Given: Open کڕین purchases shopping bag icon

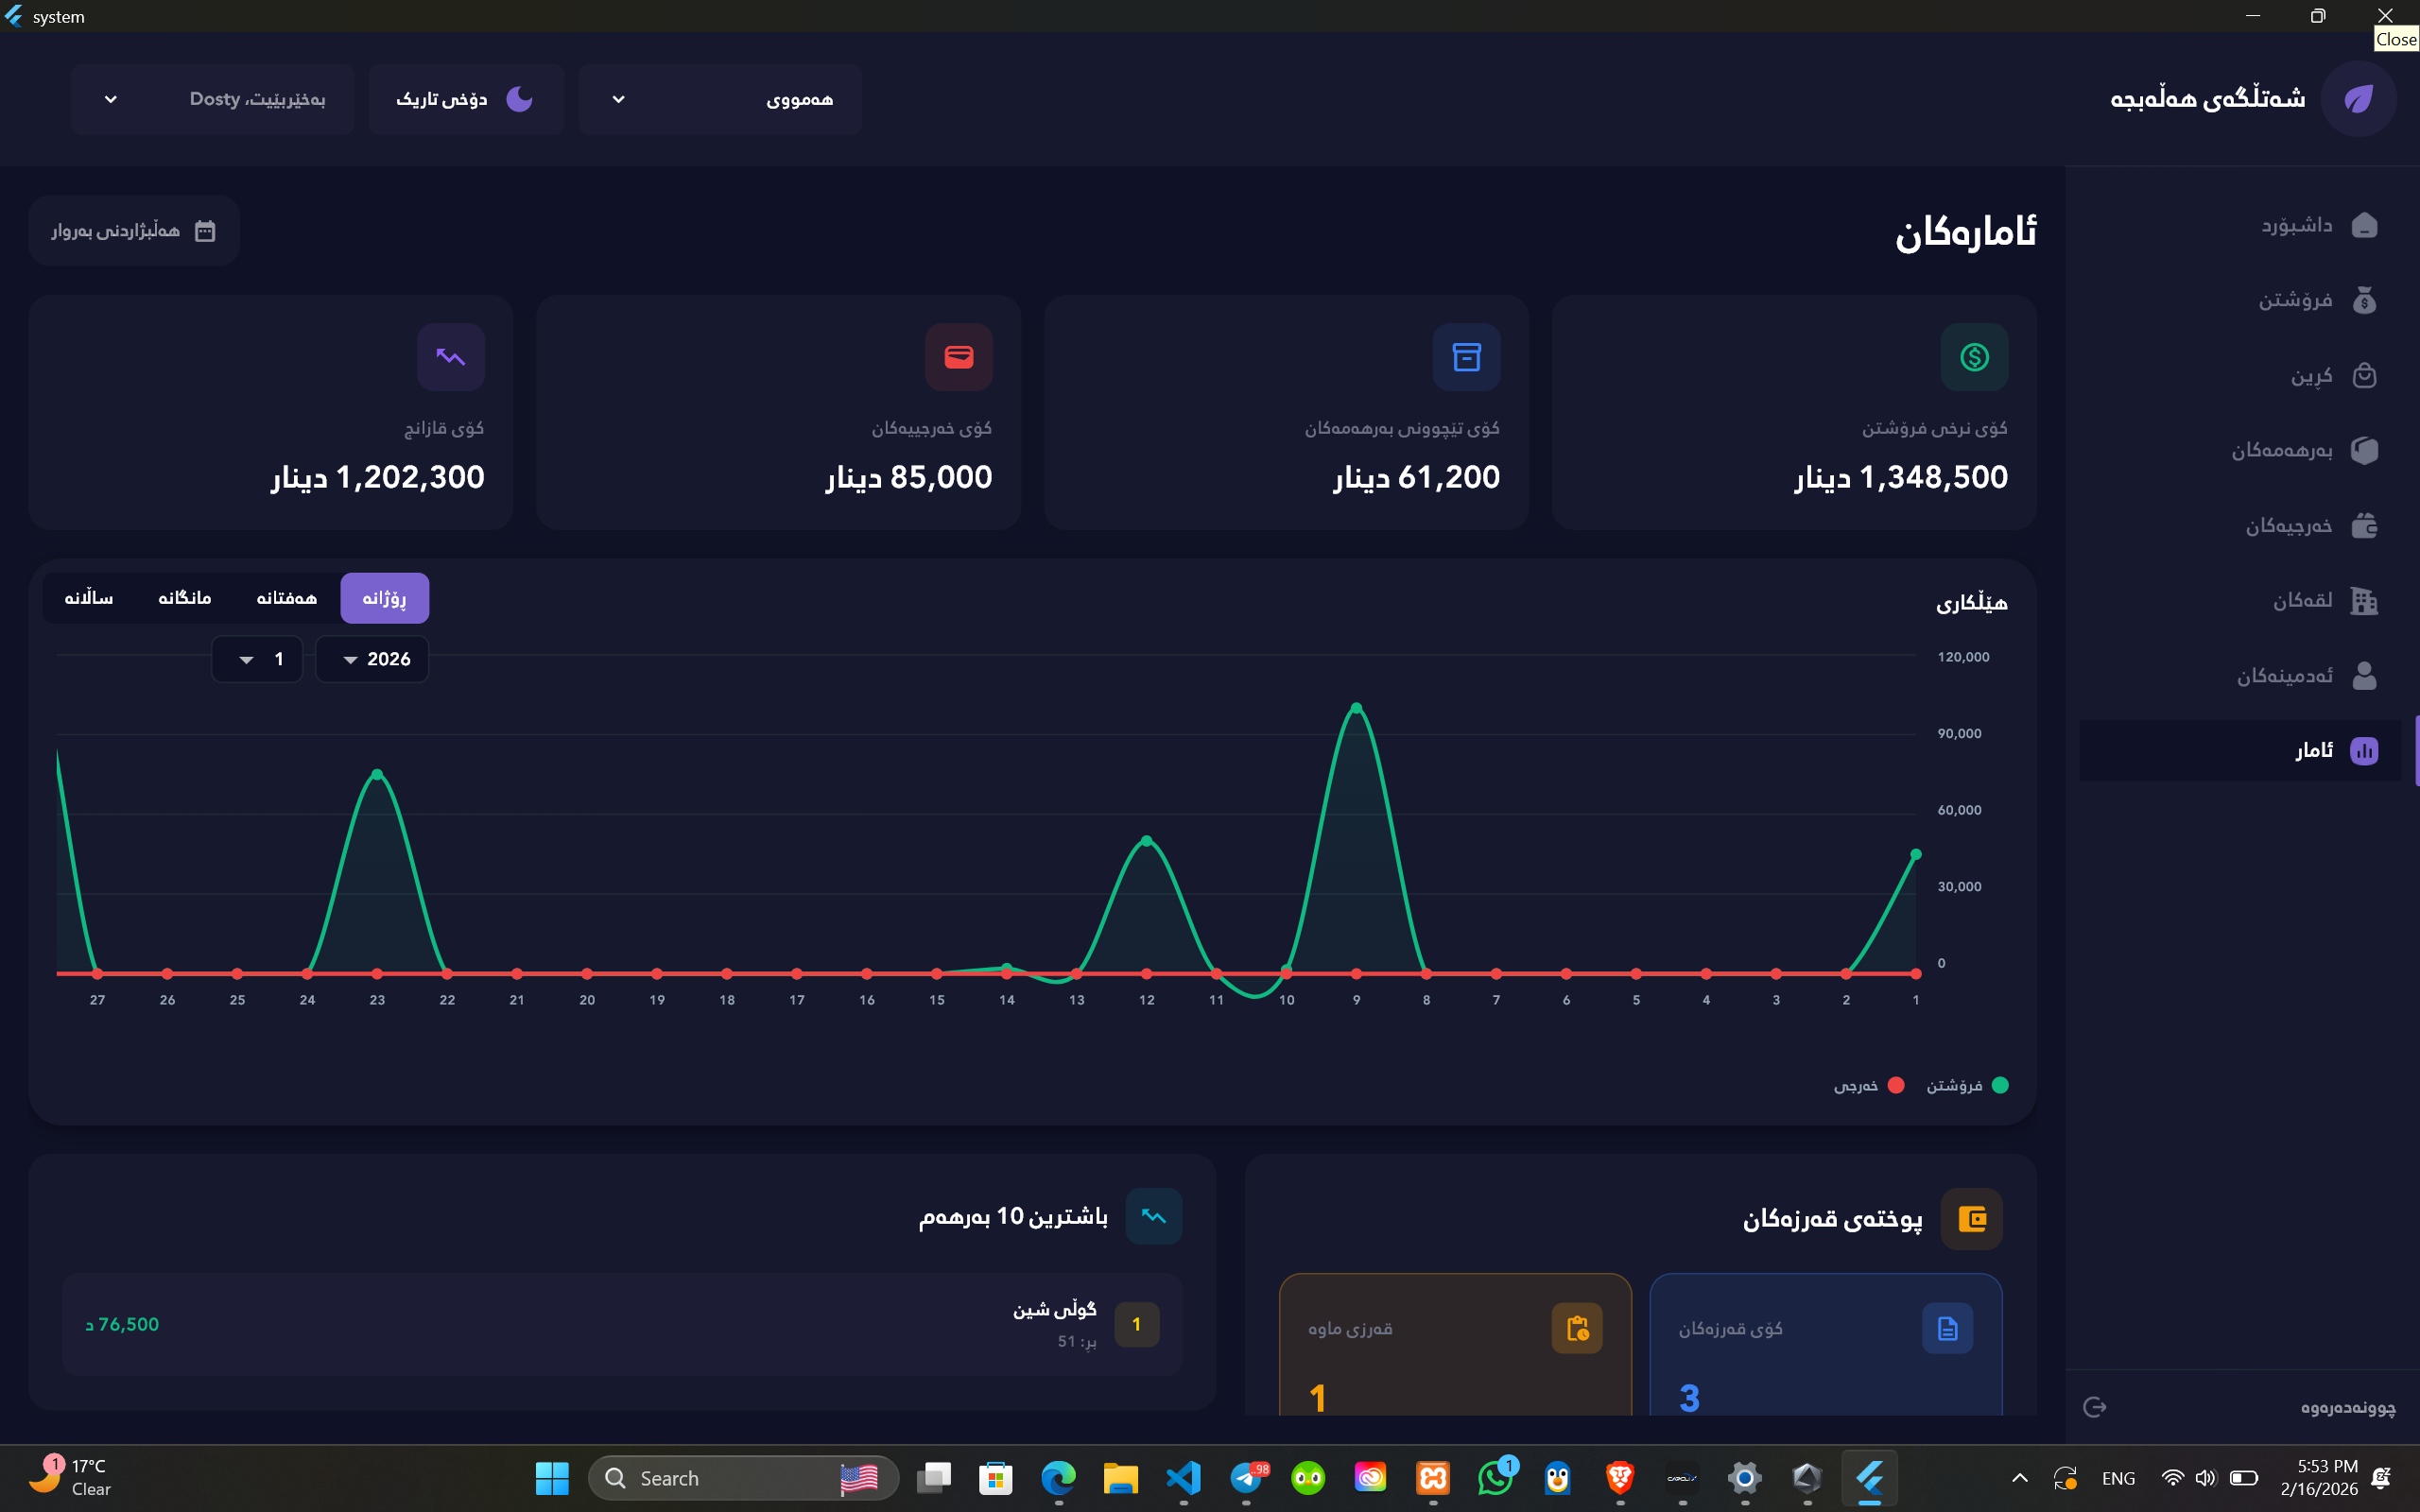Looking at the screenshot, I should coord(2363,375).
